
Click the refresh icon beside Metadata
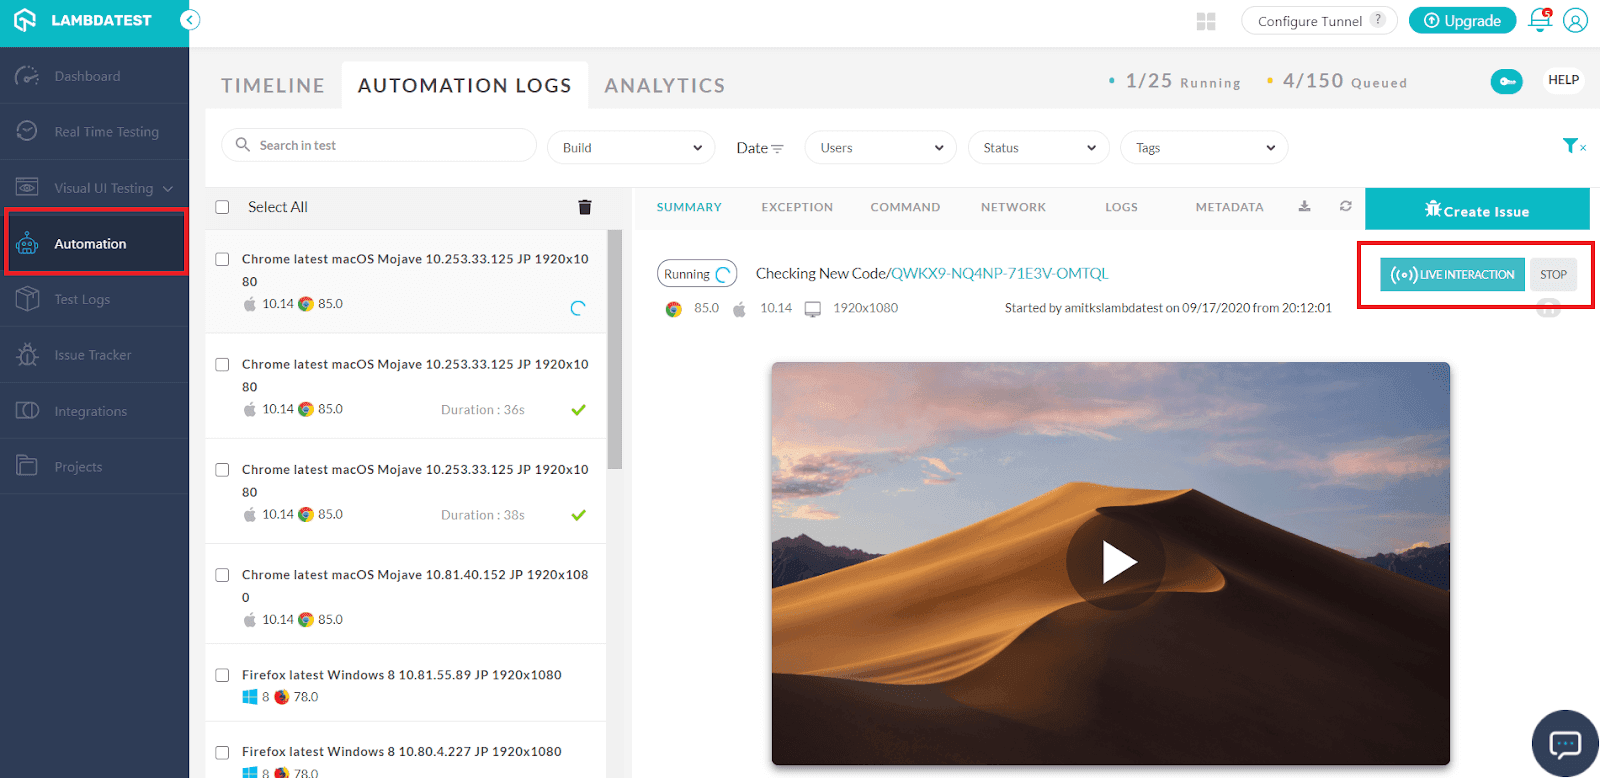point(1346,207)
